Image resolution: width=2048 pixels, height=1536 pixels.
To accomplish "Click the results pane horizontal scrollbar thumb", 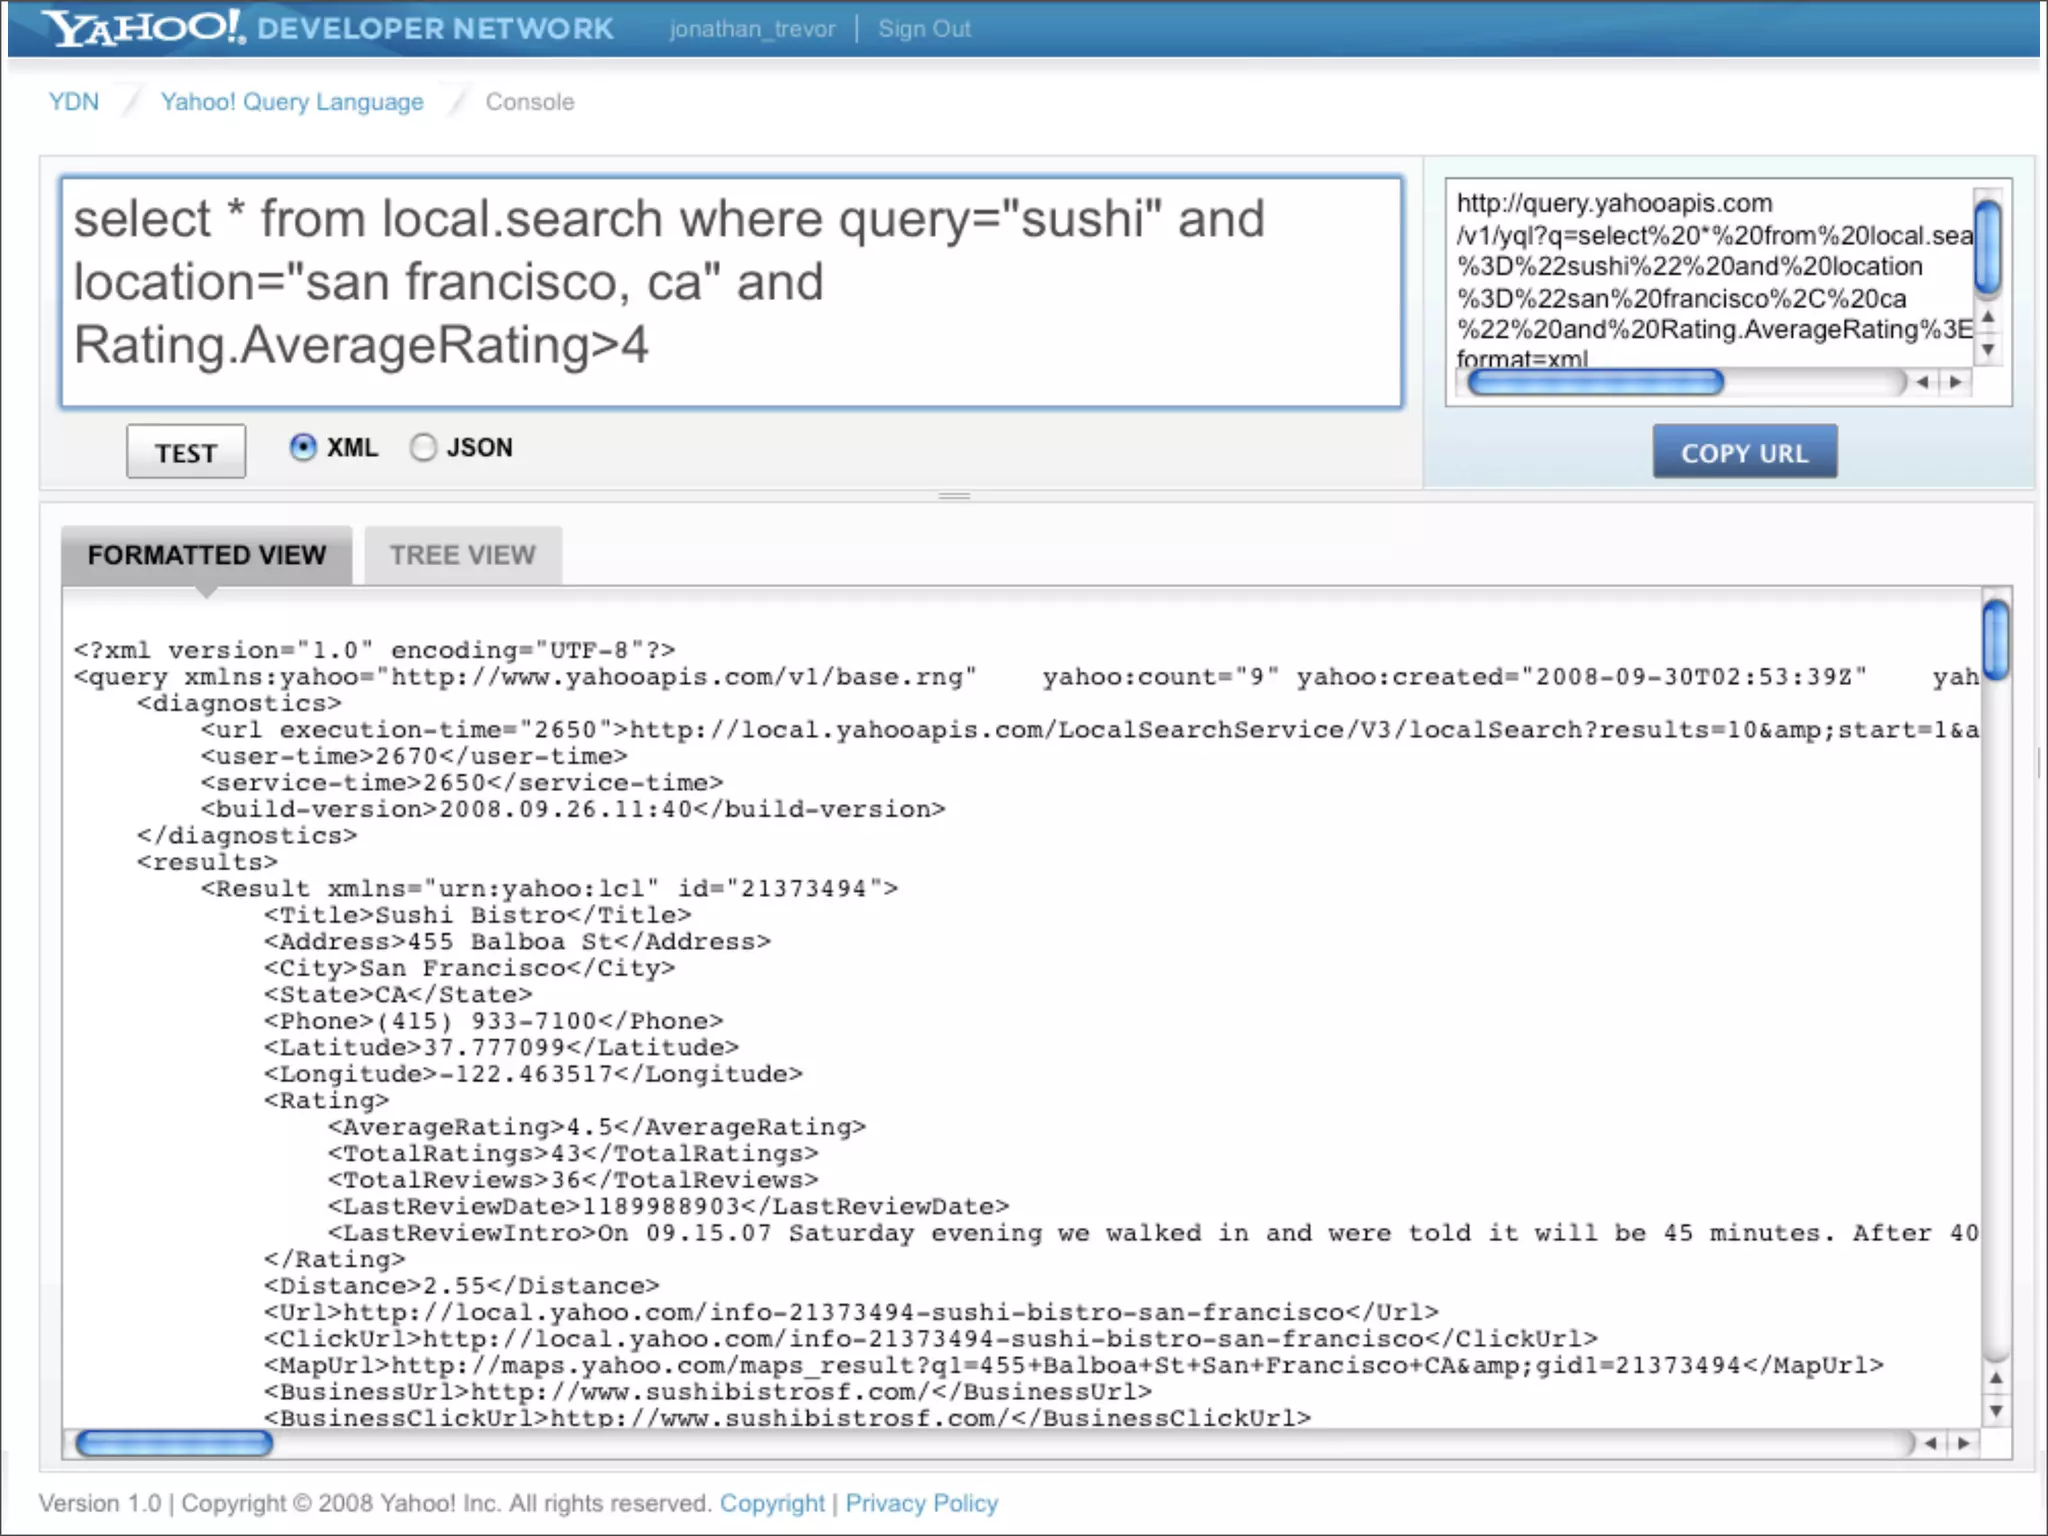I will pyautogui.click(x=174, y=1443).
